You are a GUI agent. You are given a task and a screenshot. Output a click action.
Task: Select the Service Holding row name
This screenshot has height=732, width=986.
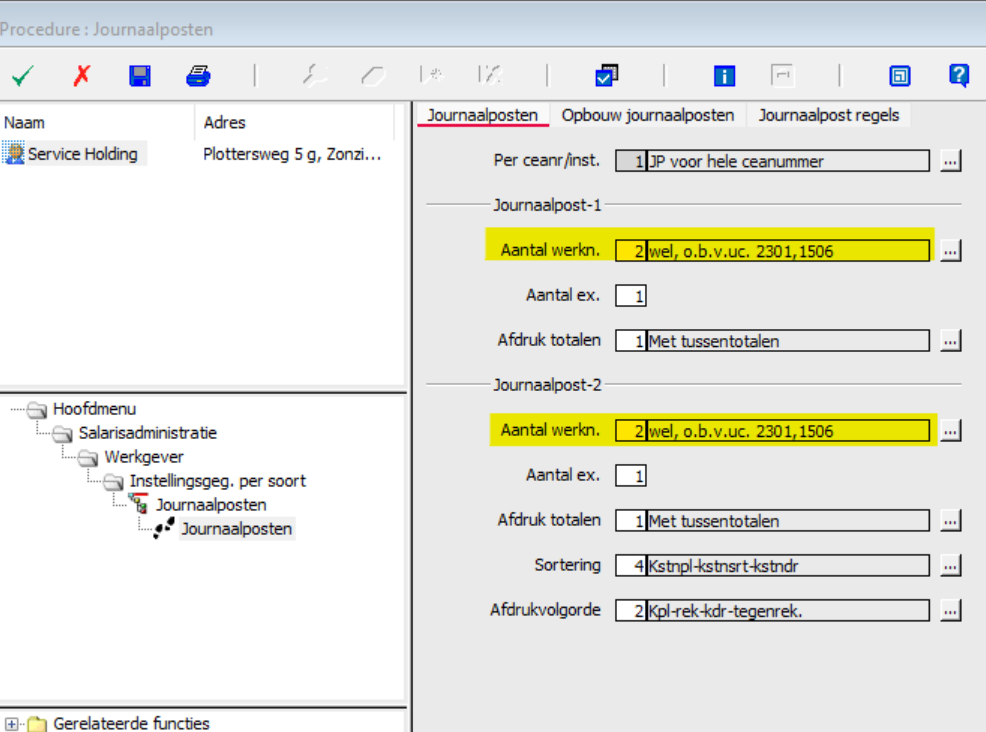click(82, 154)
